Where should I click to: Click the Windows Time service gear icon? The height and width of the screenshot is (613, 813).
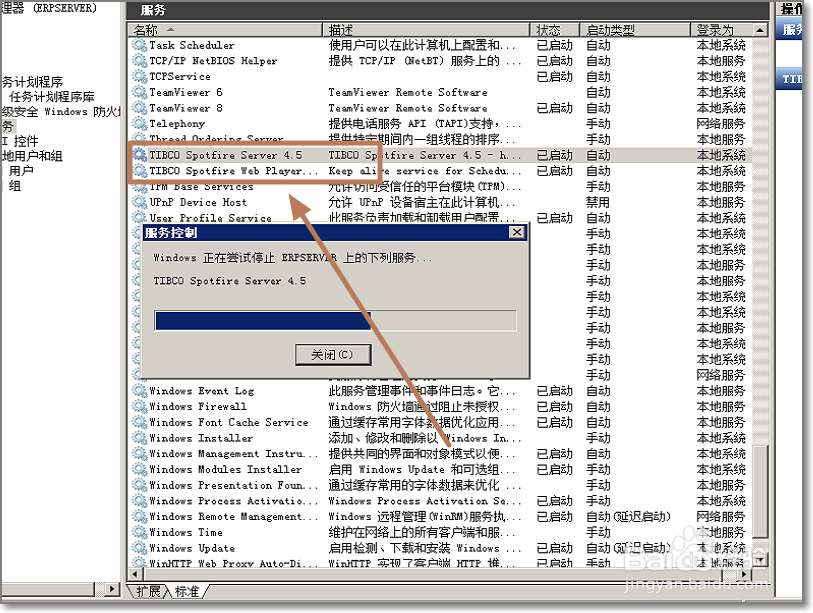pos(139,532)
